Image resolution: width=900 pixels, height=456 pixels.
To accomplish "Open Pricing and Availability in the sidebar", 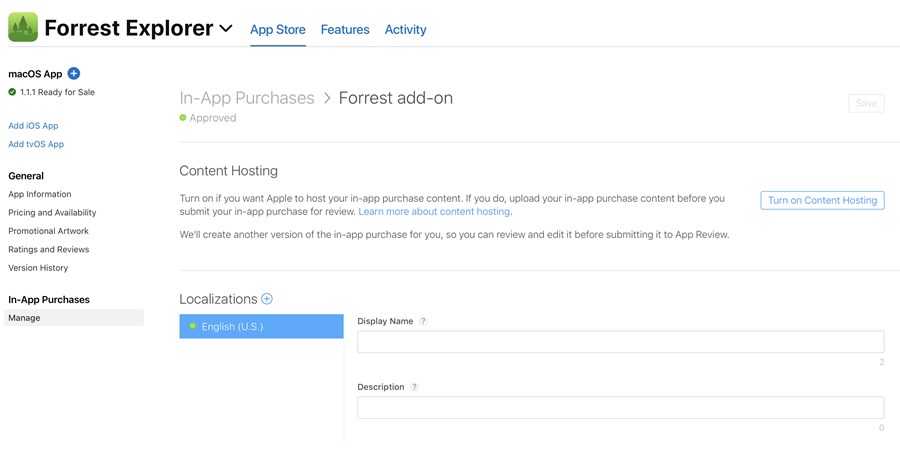I will tap(52, 212).
